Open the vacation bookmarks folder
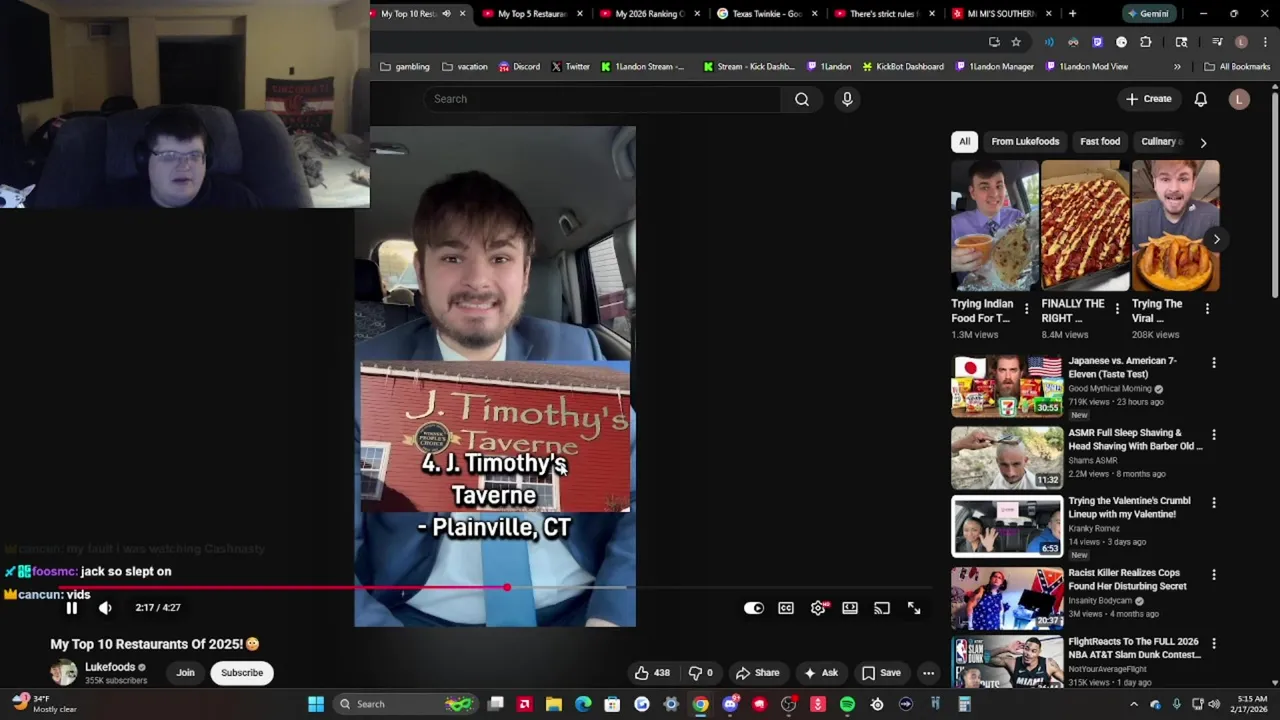This screenshot has height=720, width=1280. point(465,67)
